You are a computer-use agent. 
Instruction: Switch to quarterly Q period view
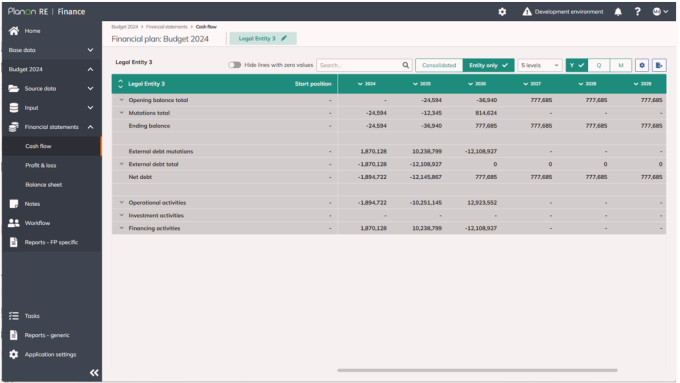[x=599, y=65]
